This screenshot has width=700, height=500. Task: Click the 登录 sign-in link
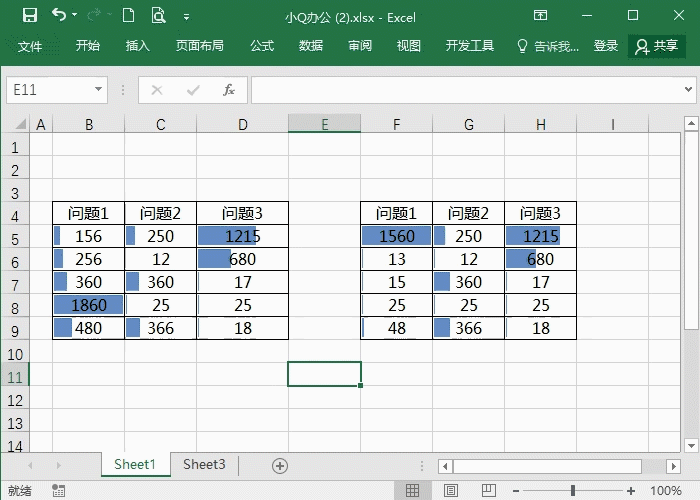click(x=605, y=46)
